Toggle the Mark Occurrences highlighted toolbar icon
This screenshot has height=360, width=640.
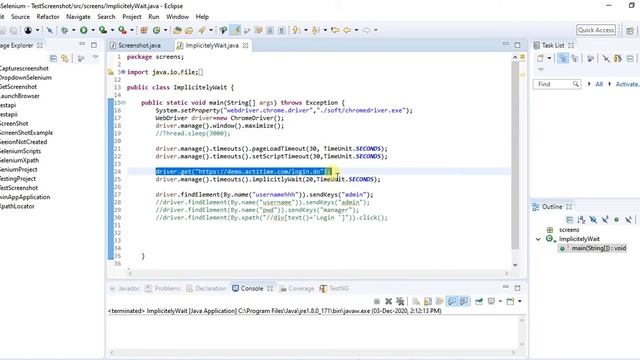235,30
